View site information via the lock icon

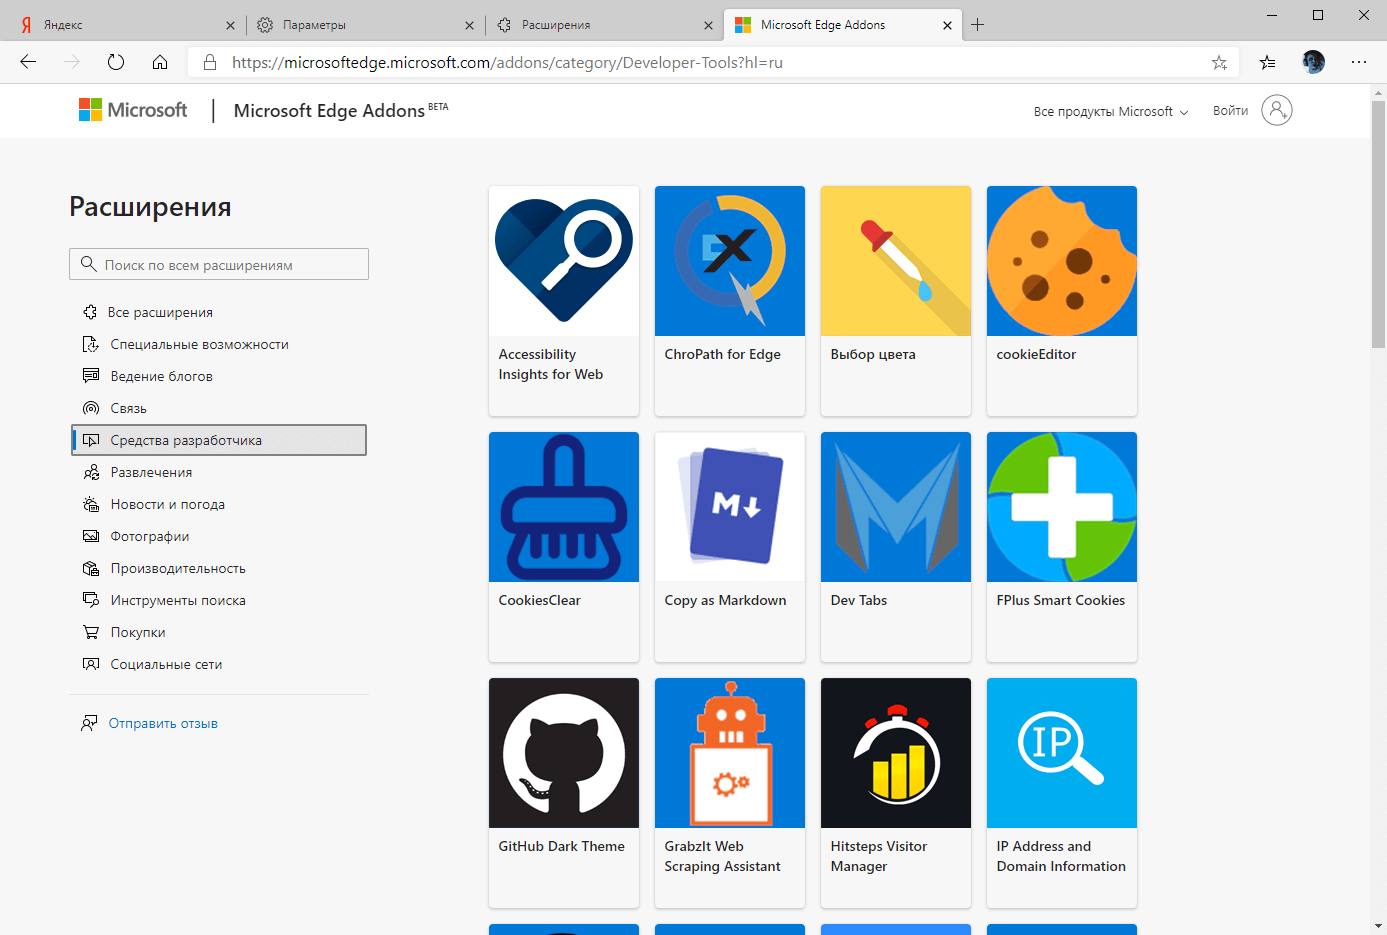(210, 62)
